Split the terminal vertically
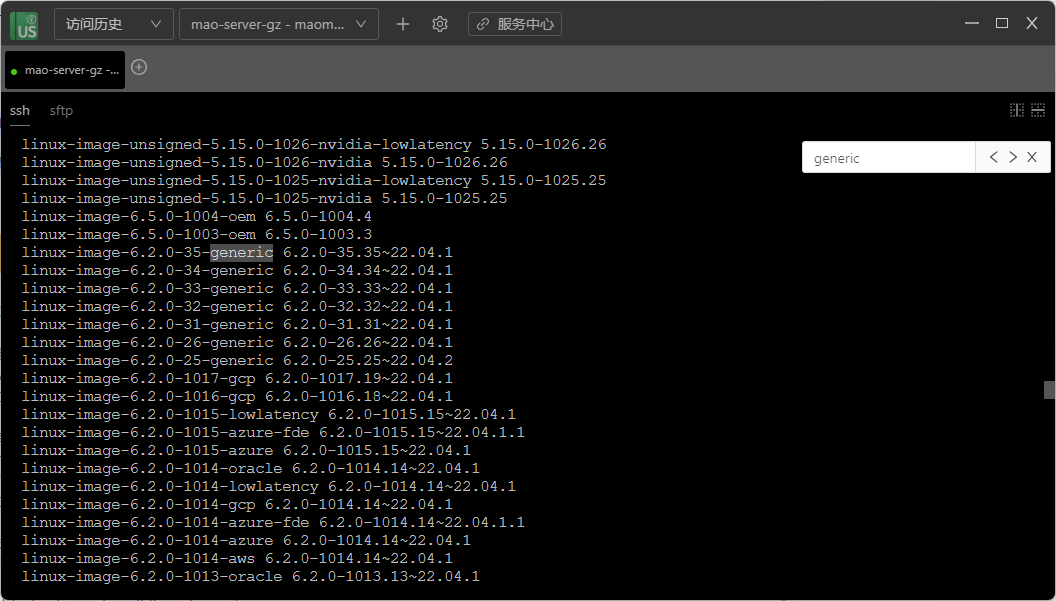This screenshot has height=601, width=1056. pyautogui.click(x=1017, y=110)
